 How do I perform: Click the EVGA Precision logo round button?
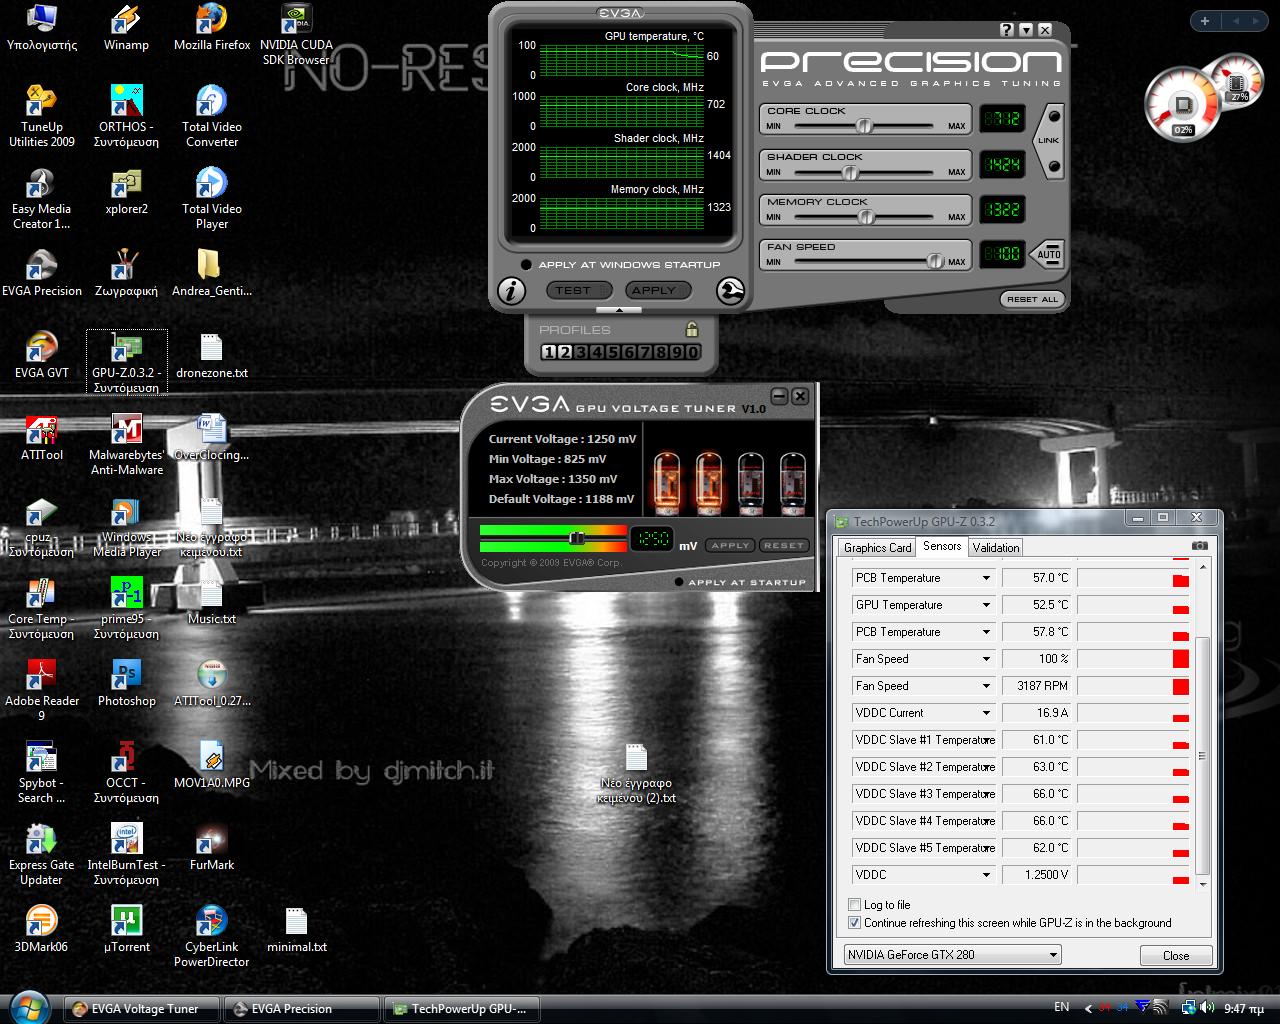pos(731,291)
